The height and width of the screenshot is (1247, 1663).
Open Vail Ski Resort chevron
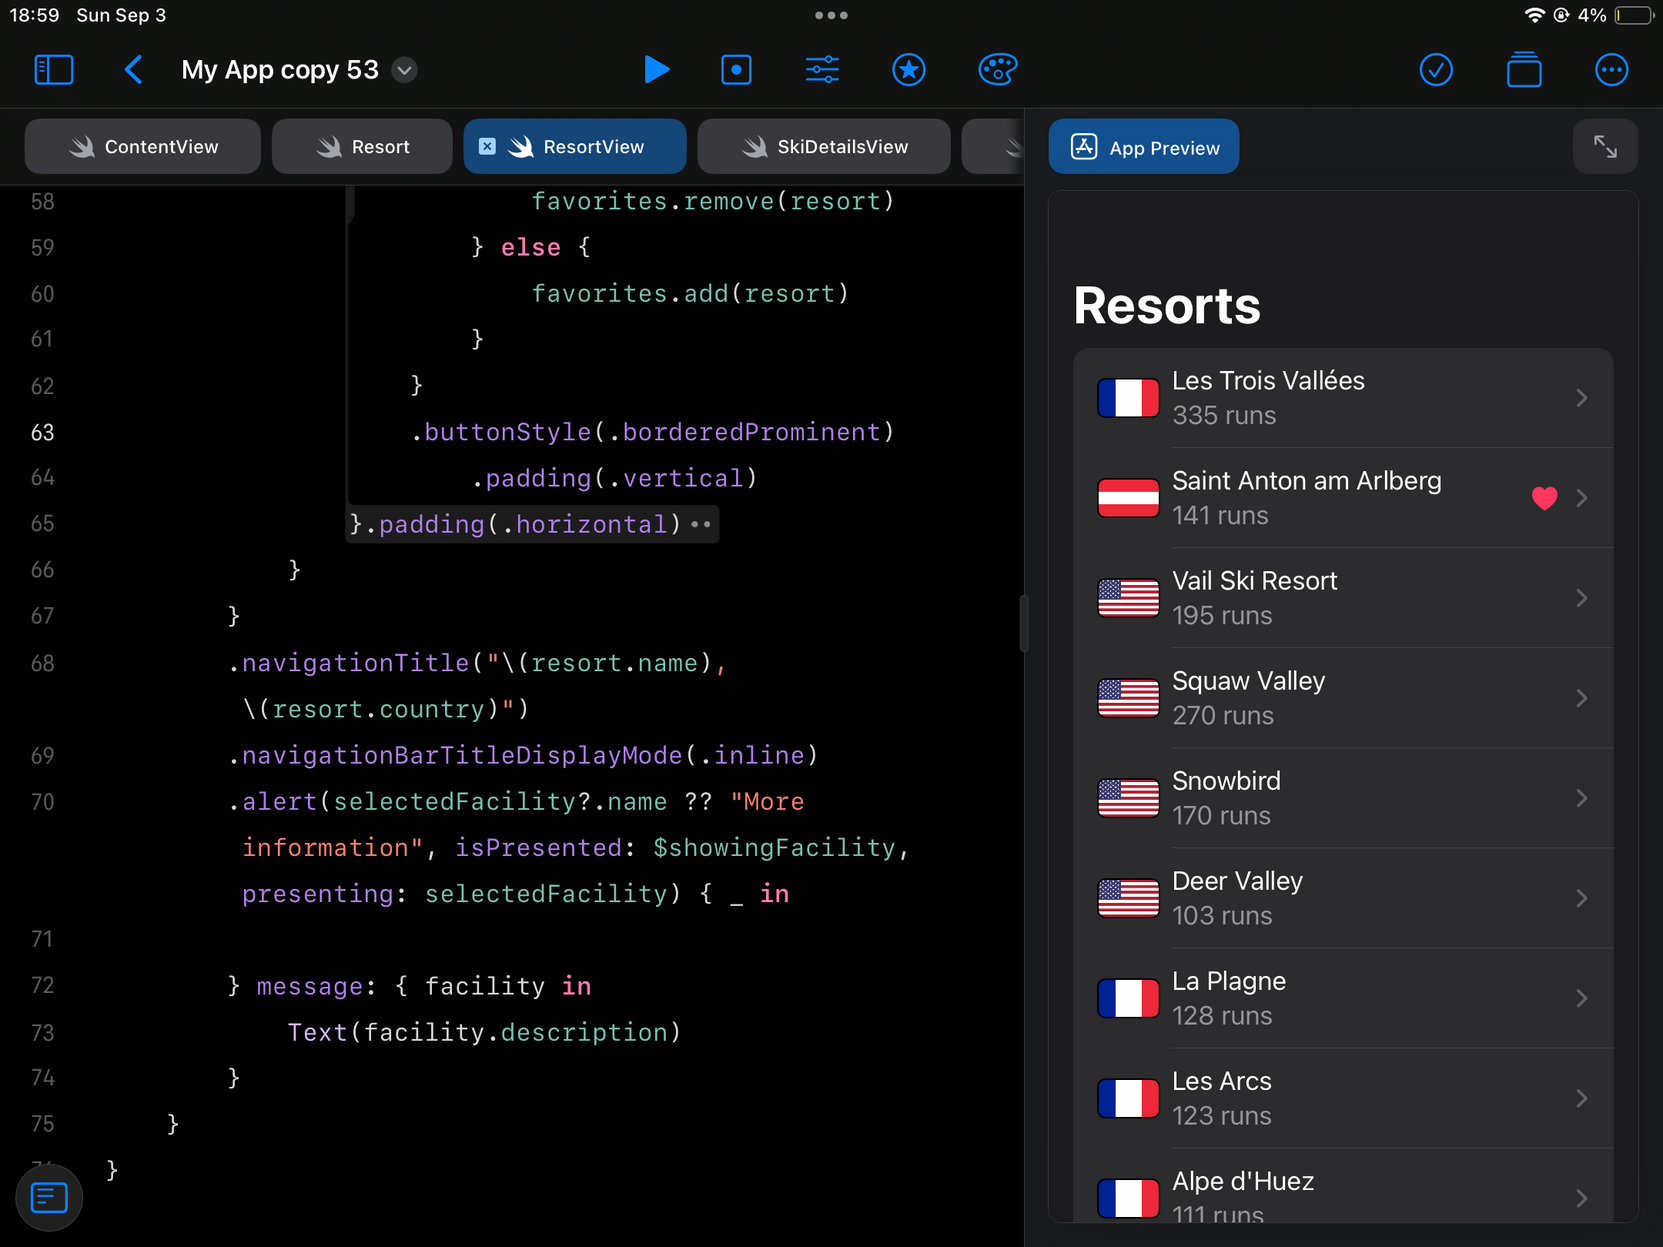[1582, 598]
